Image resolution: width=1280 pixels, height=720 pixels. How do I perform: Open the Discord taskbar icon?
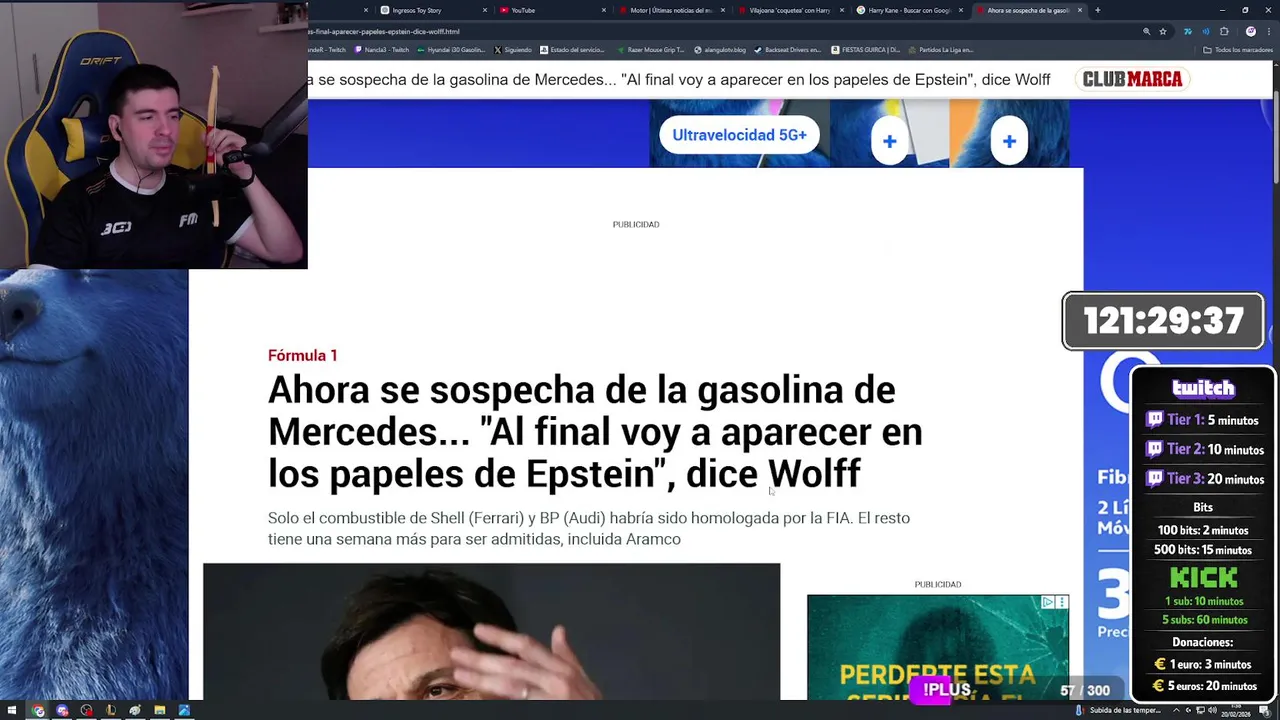coord(62,711)
